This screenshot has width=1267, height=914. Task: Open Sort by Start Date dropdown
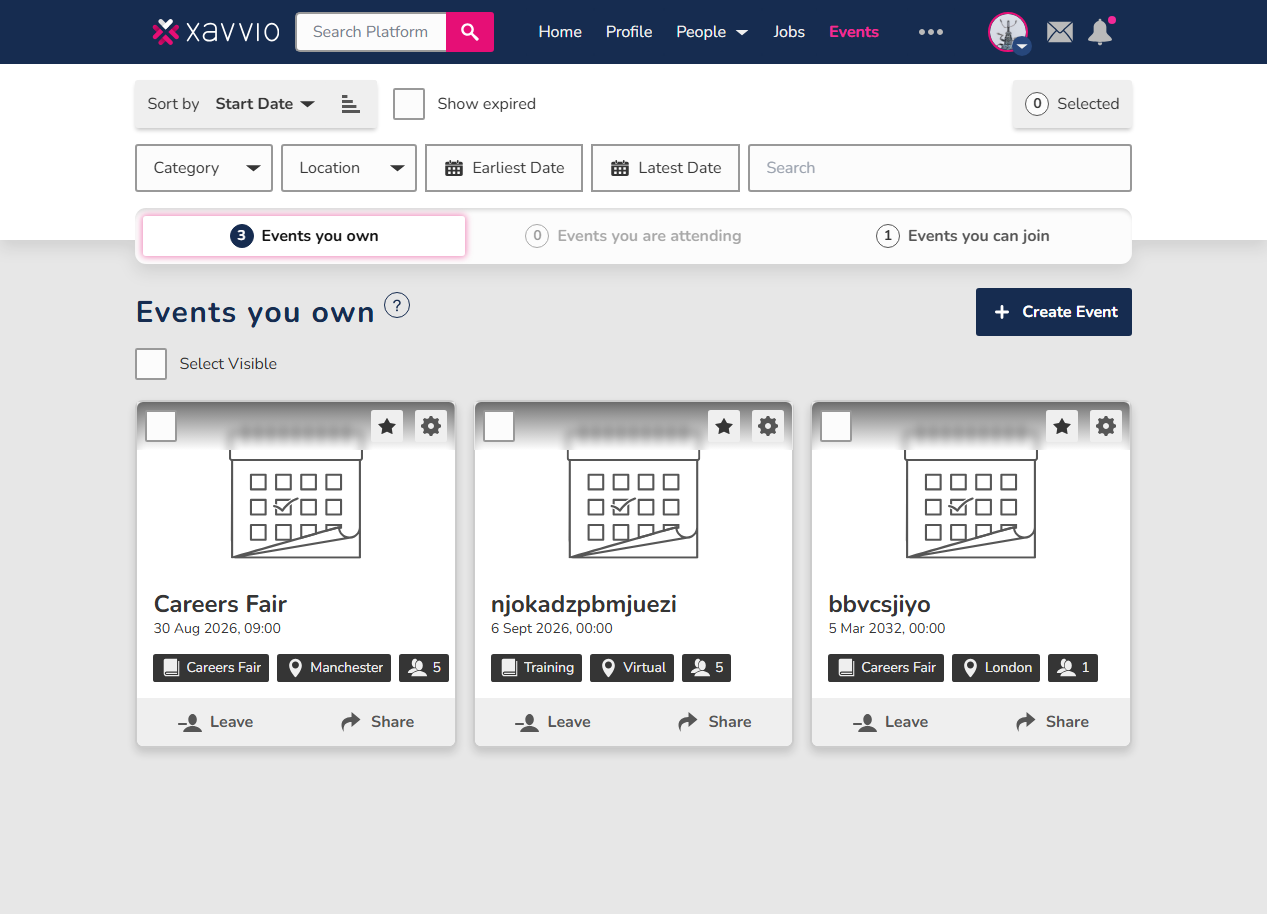[x=265, y=104]
